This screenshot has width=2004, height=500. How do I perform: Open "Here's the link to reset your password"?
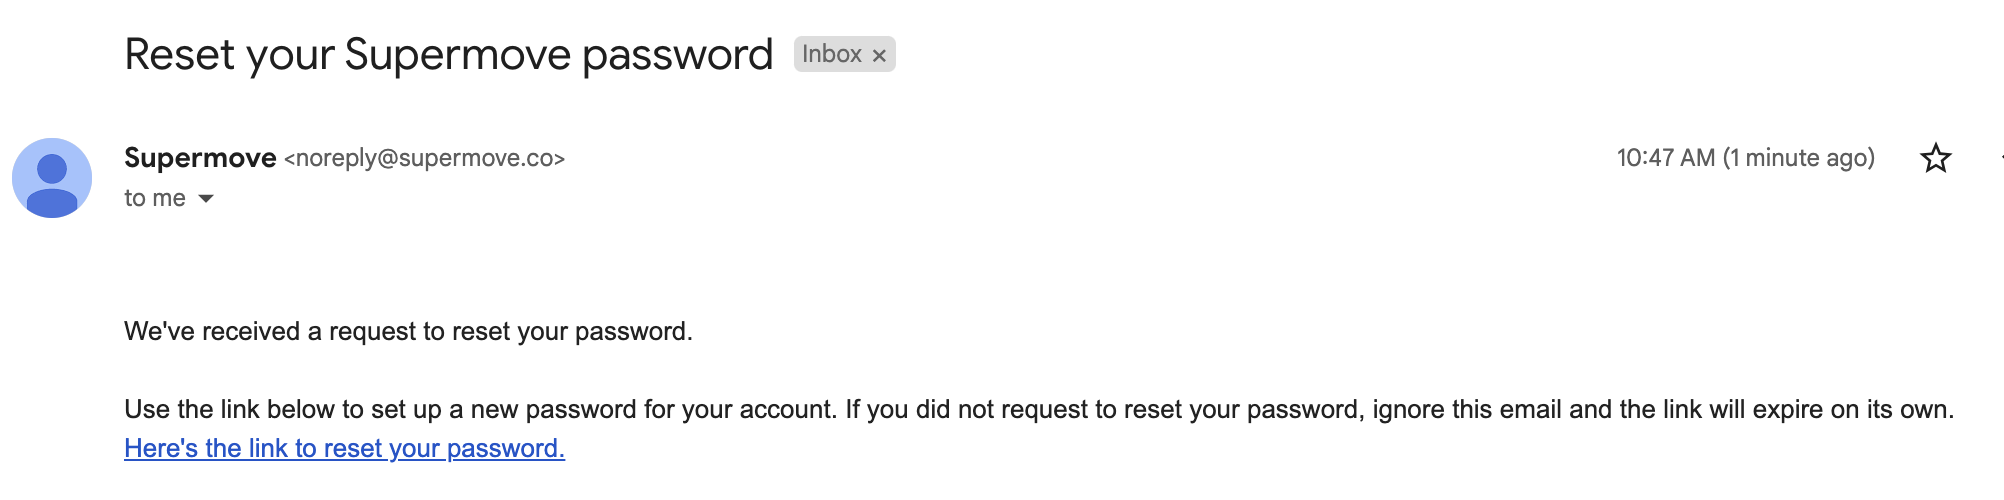click(344, 448)
